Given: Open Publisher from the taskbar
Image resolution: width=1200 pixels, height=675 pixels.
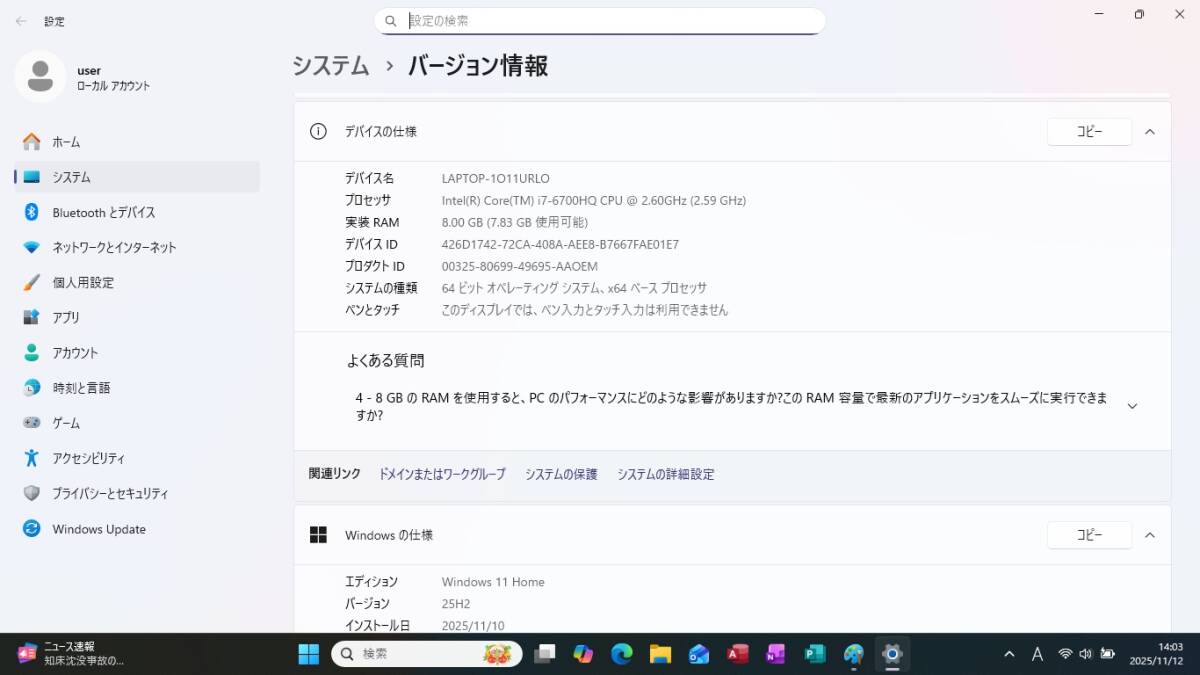Looking at the screenshot, I should pos(815,654).
